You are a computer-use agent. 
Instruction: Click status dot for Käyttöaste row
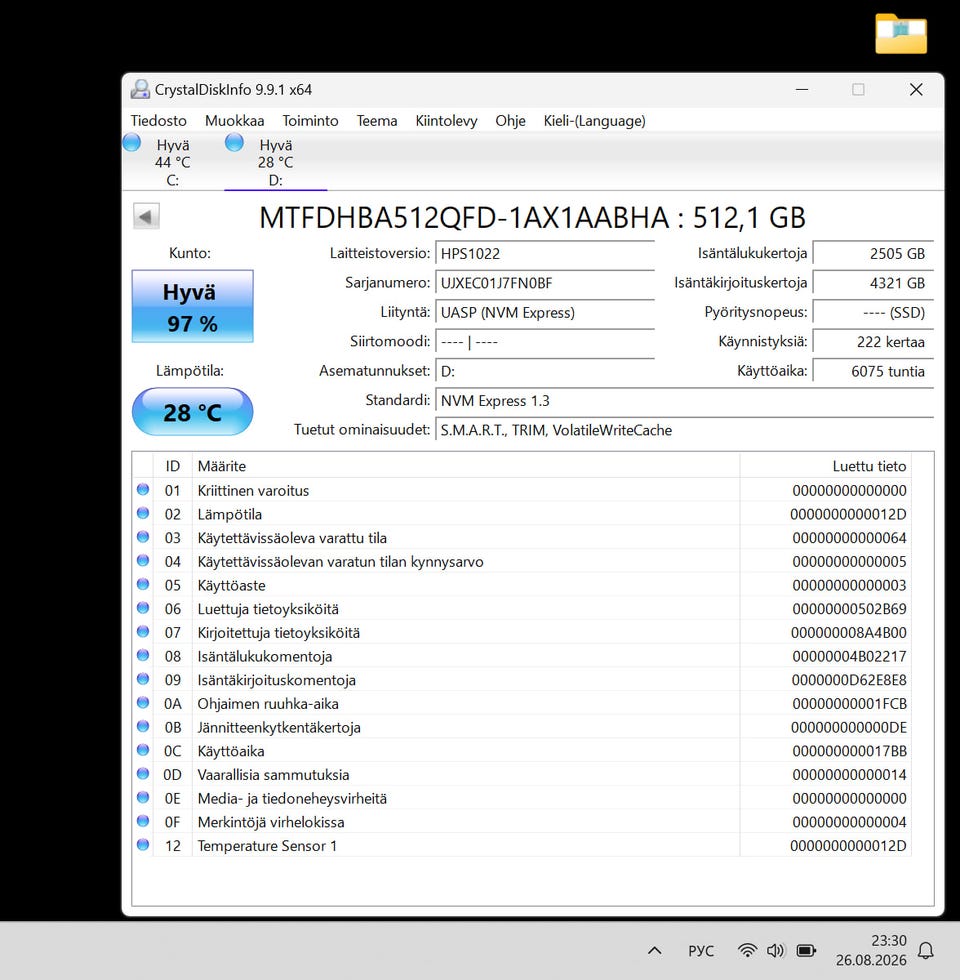(143, 584)
